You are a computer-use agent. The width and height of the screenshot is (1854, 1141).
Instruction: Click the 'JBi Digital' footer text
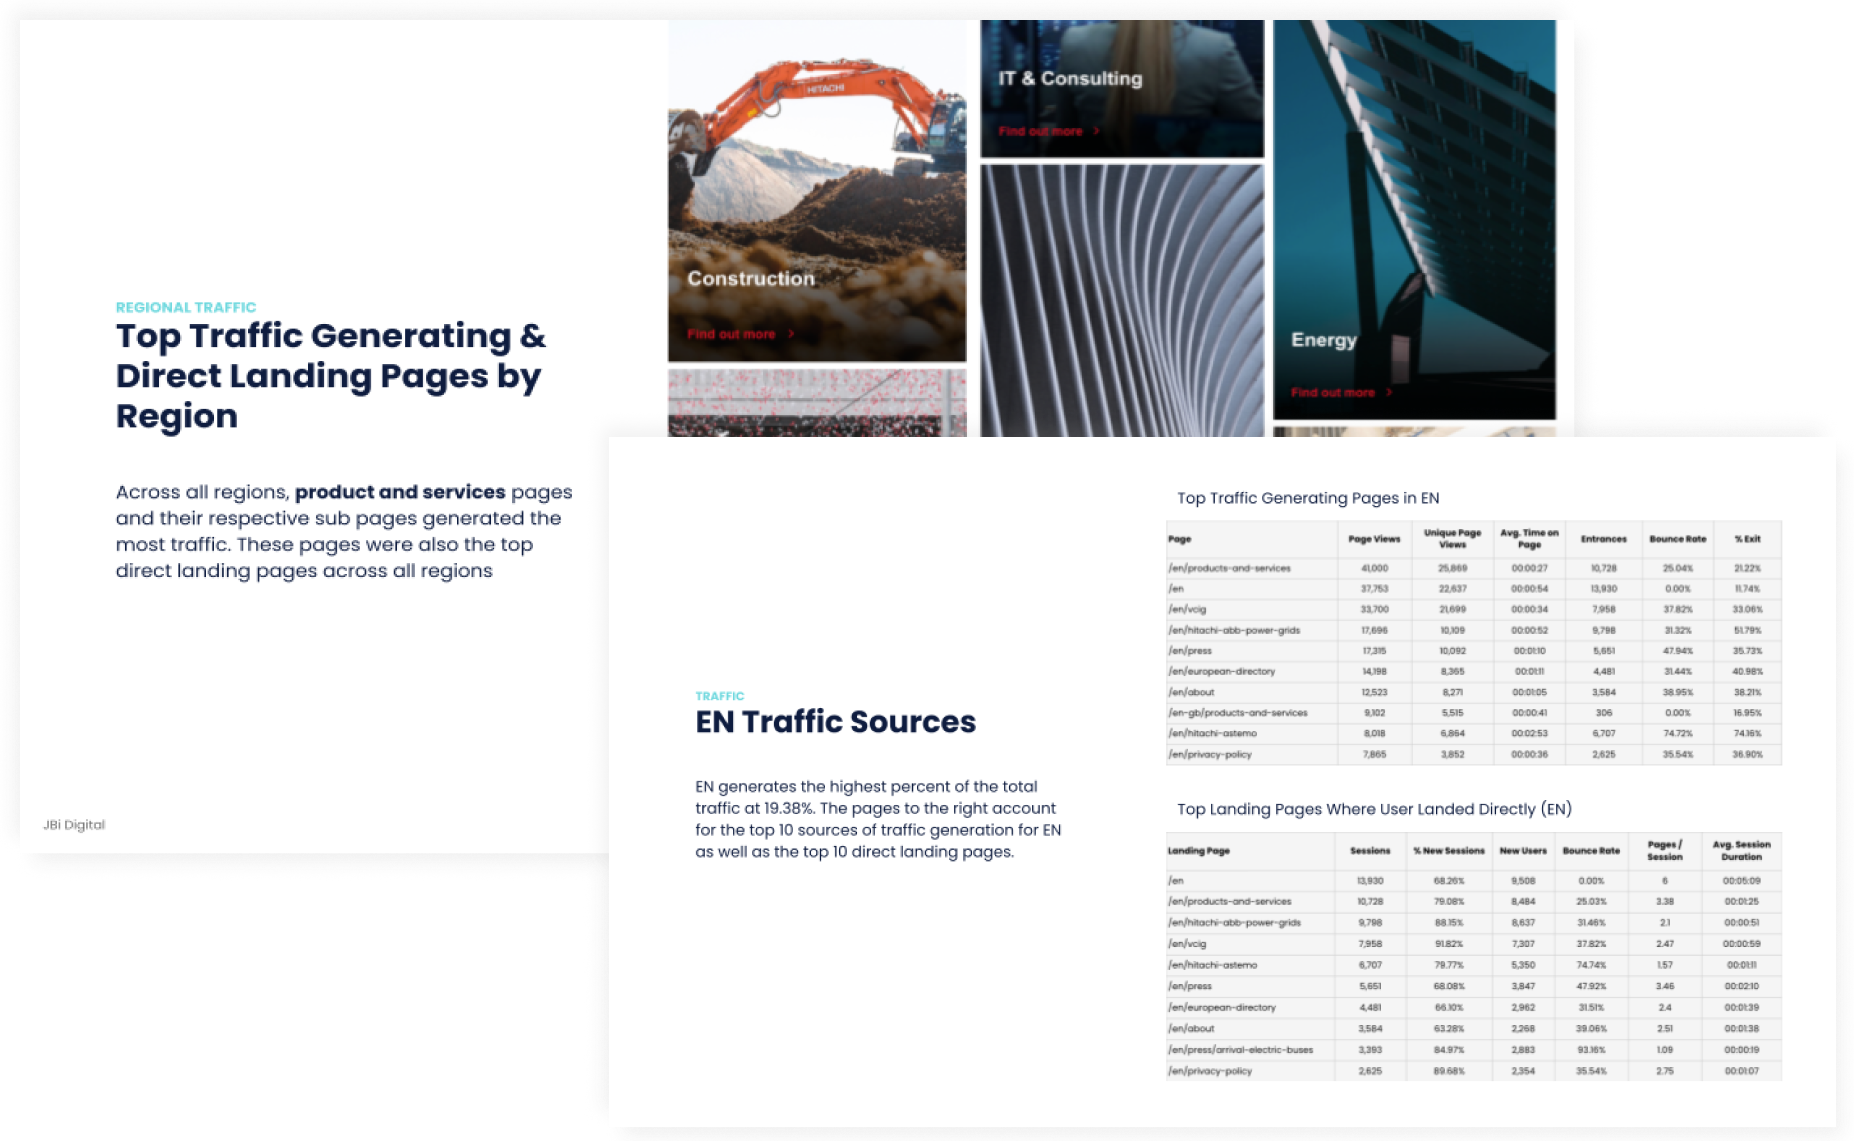coord(74,825)
